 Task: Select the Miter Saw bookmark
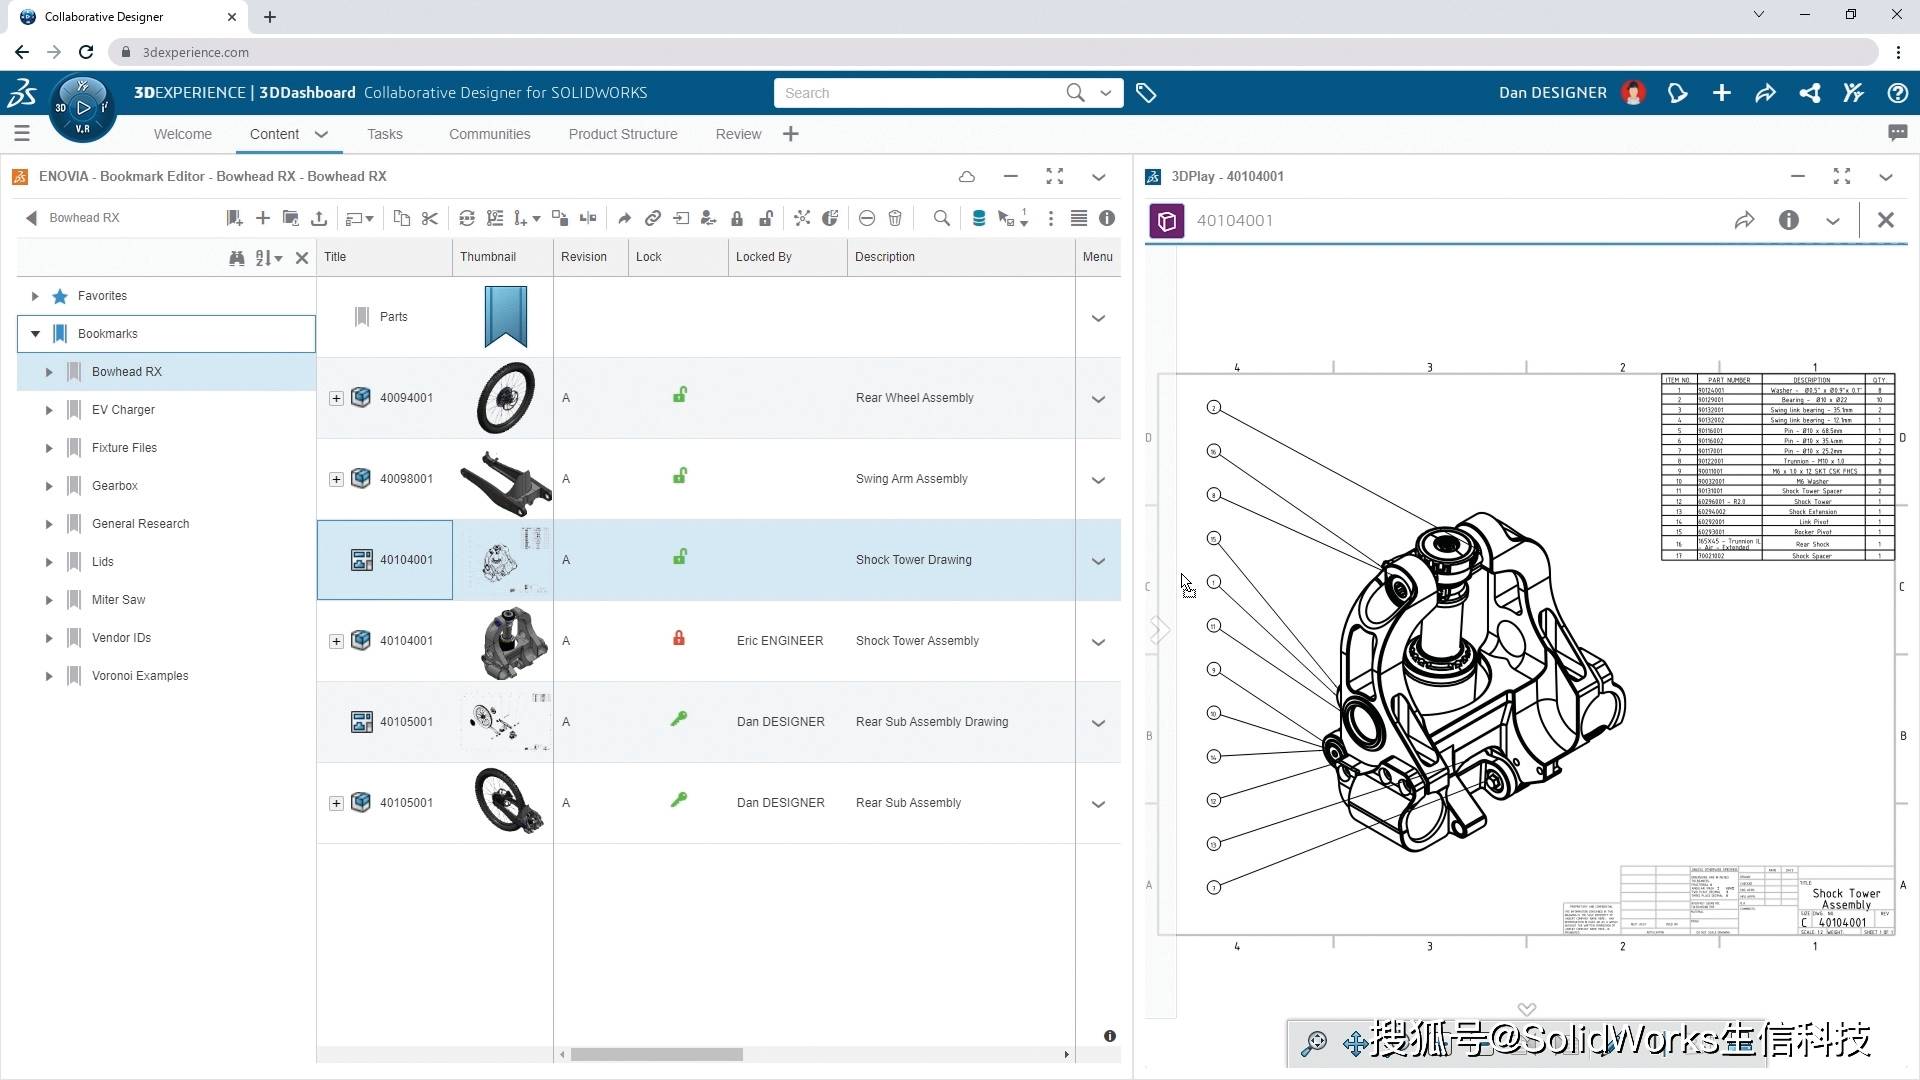pyautogui.click(x=118, y=600)
